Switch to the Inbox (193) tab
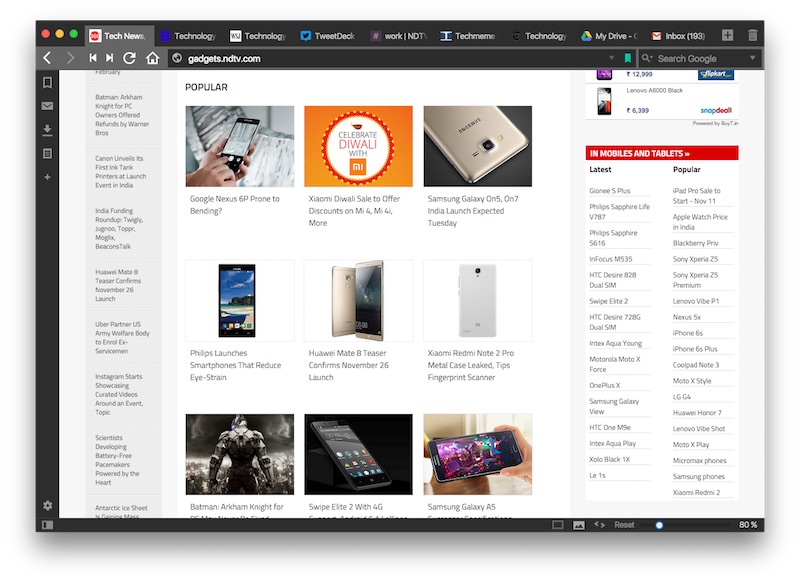The image size is (800, 583). (x=679, y=36)
